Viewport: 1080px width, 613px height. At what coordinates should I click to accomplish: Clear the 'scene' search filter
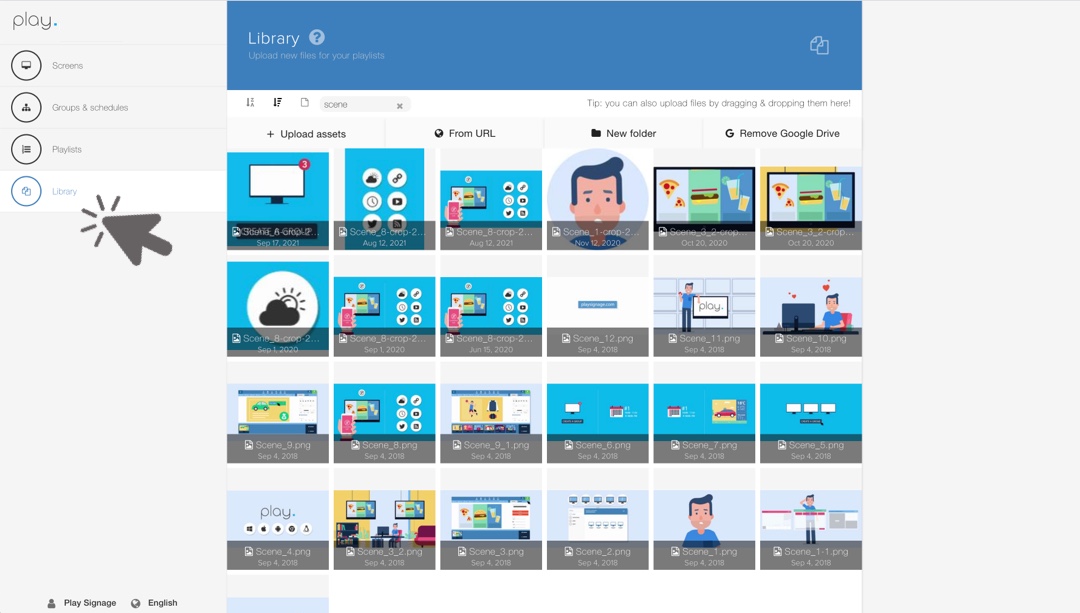pyautogui.click(x=399, y=105)
